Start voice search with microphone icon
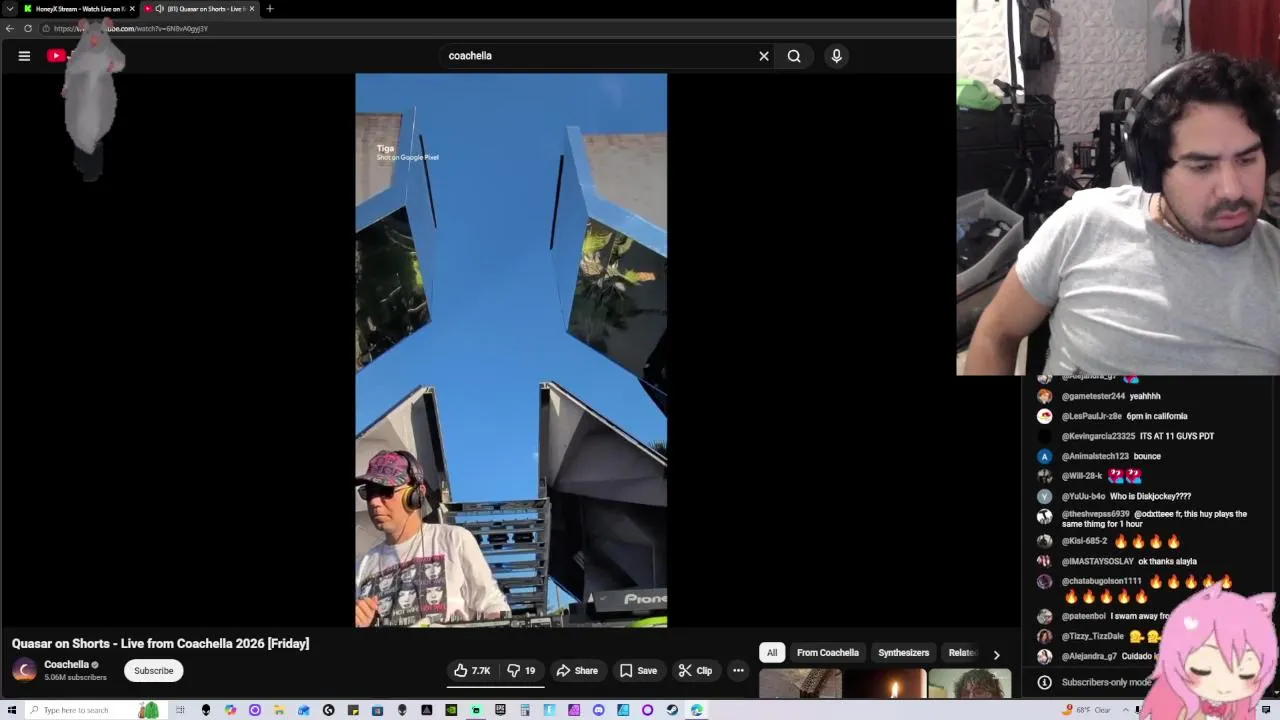 tap(837, 56)
